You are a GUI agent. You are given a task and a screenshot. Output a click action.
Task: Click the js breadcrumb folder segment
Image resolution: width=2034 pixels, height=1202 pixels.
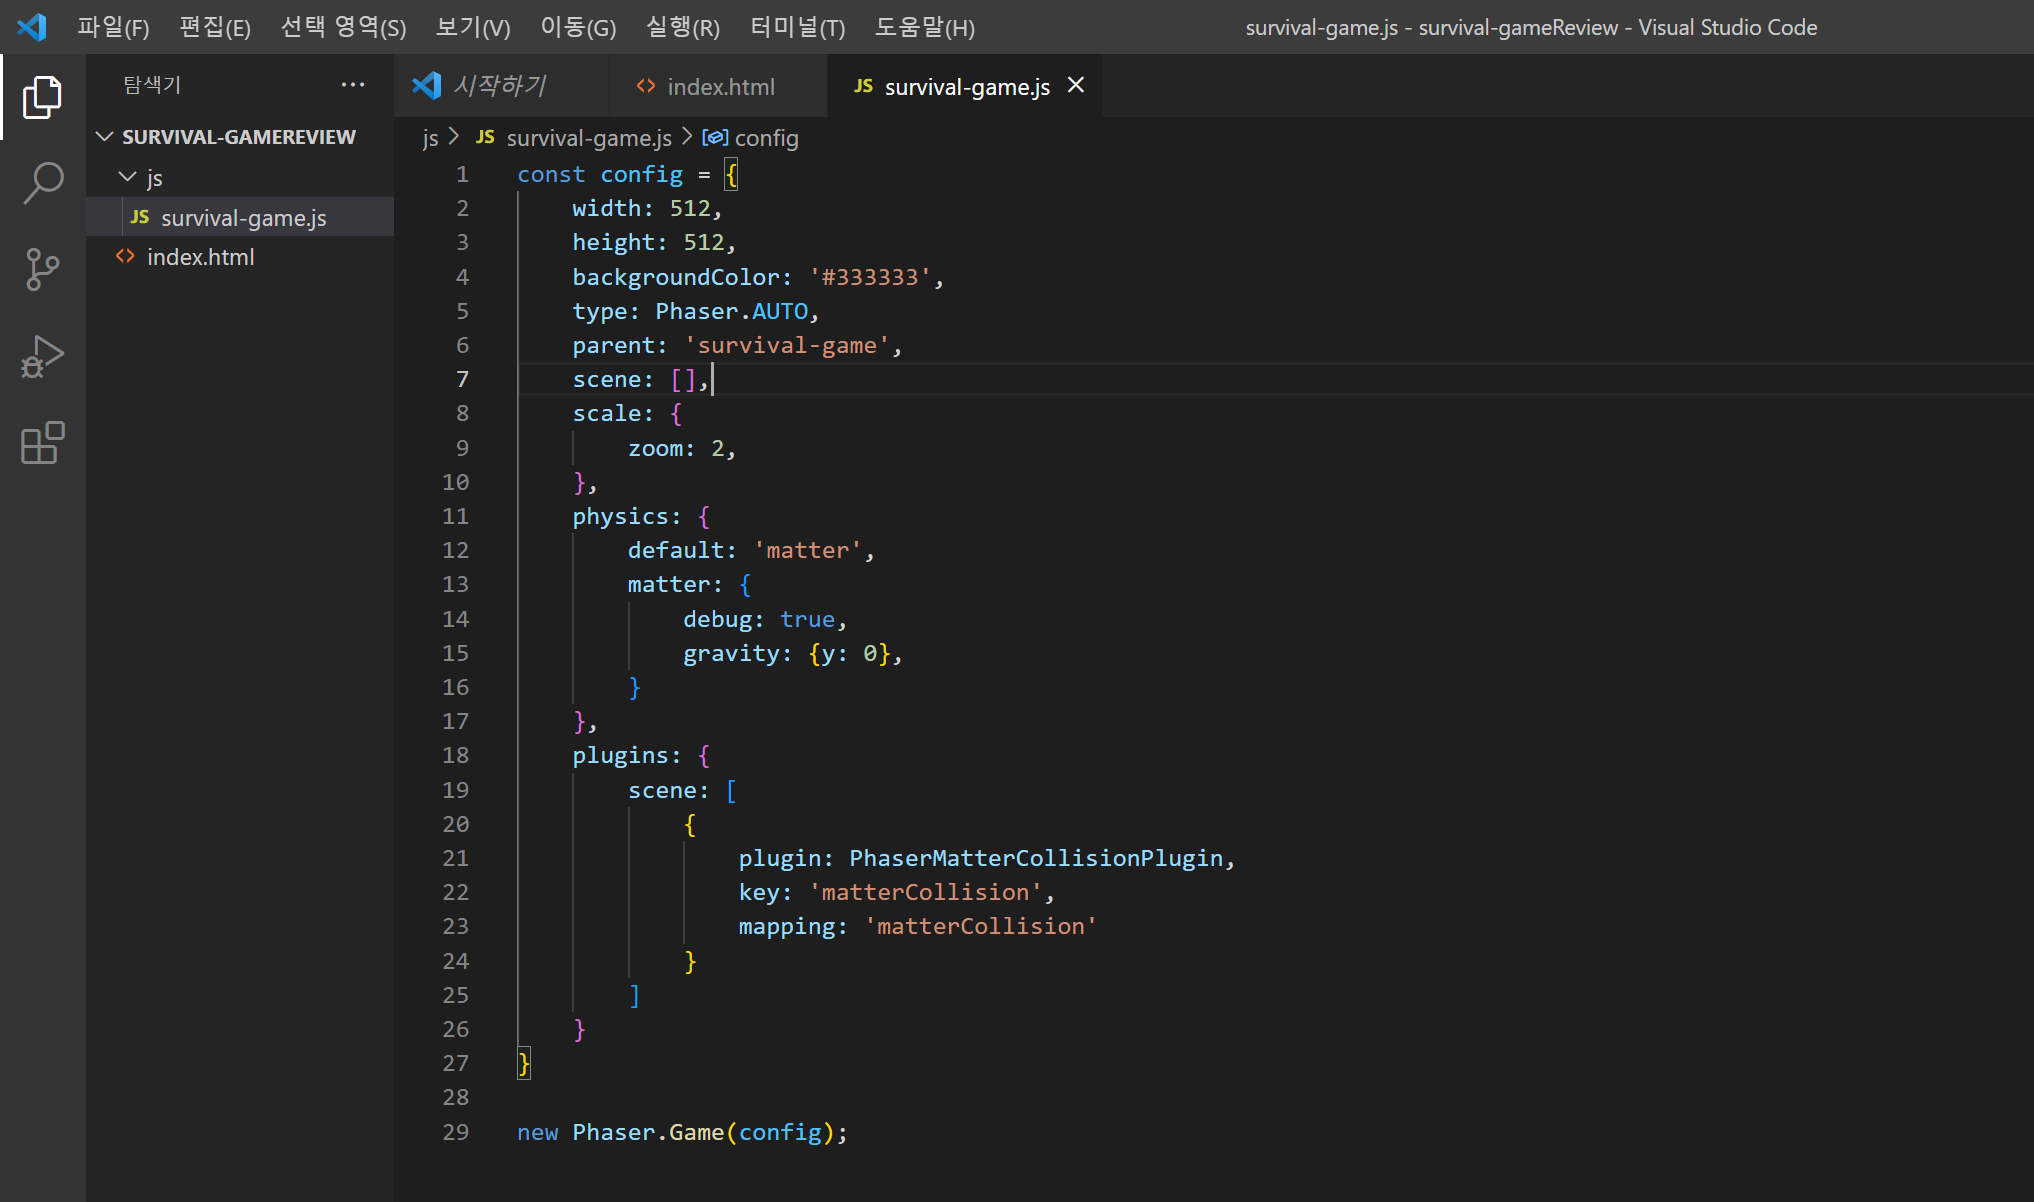(x=430, y=138)
